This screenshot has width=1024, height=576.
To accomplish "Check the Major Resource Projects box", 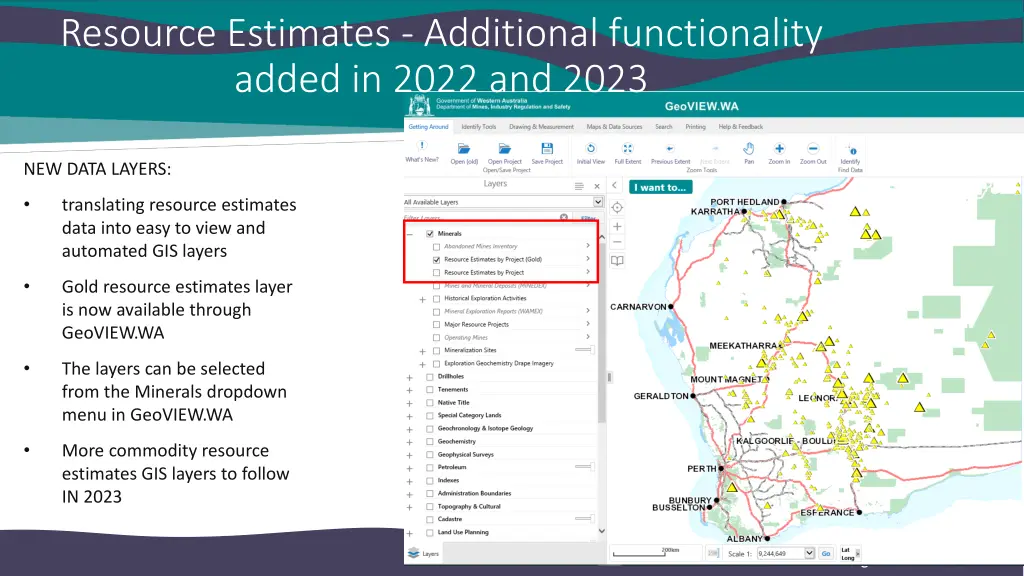I will (436, 325).
